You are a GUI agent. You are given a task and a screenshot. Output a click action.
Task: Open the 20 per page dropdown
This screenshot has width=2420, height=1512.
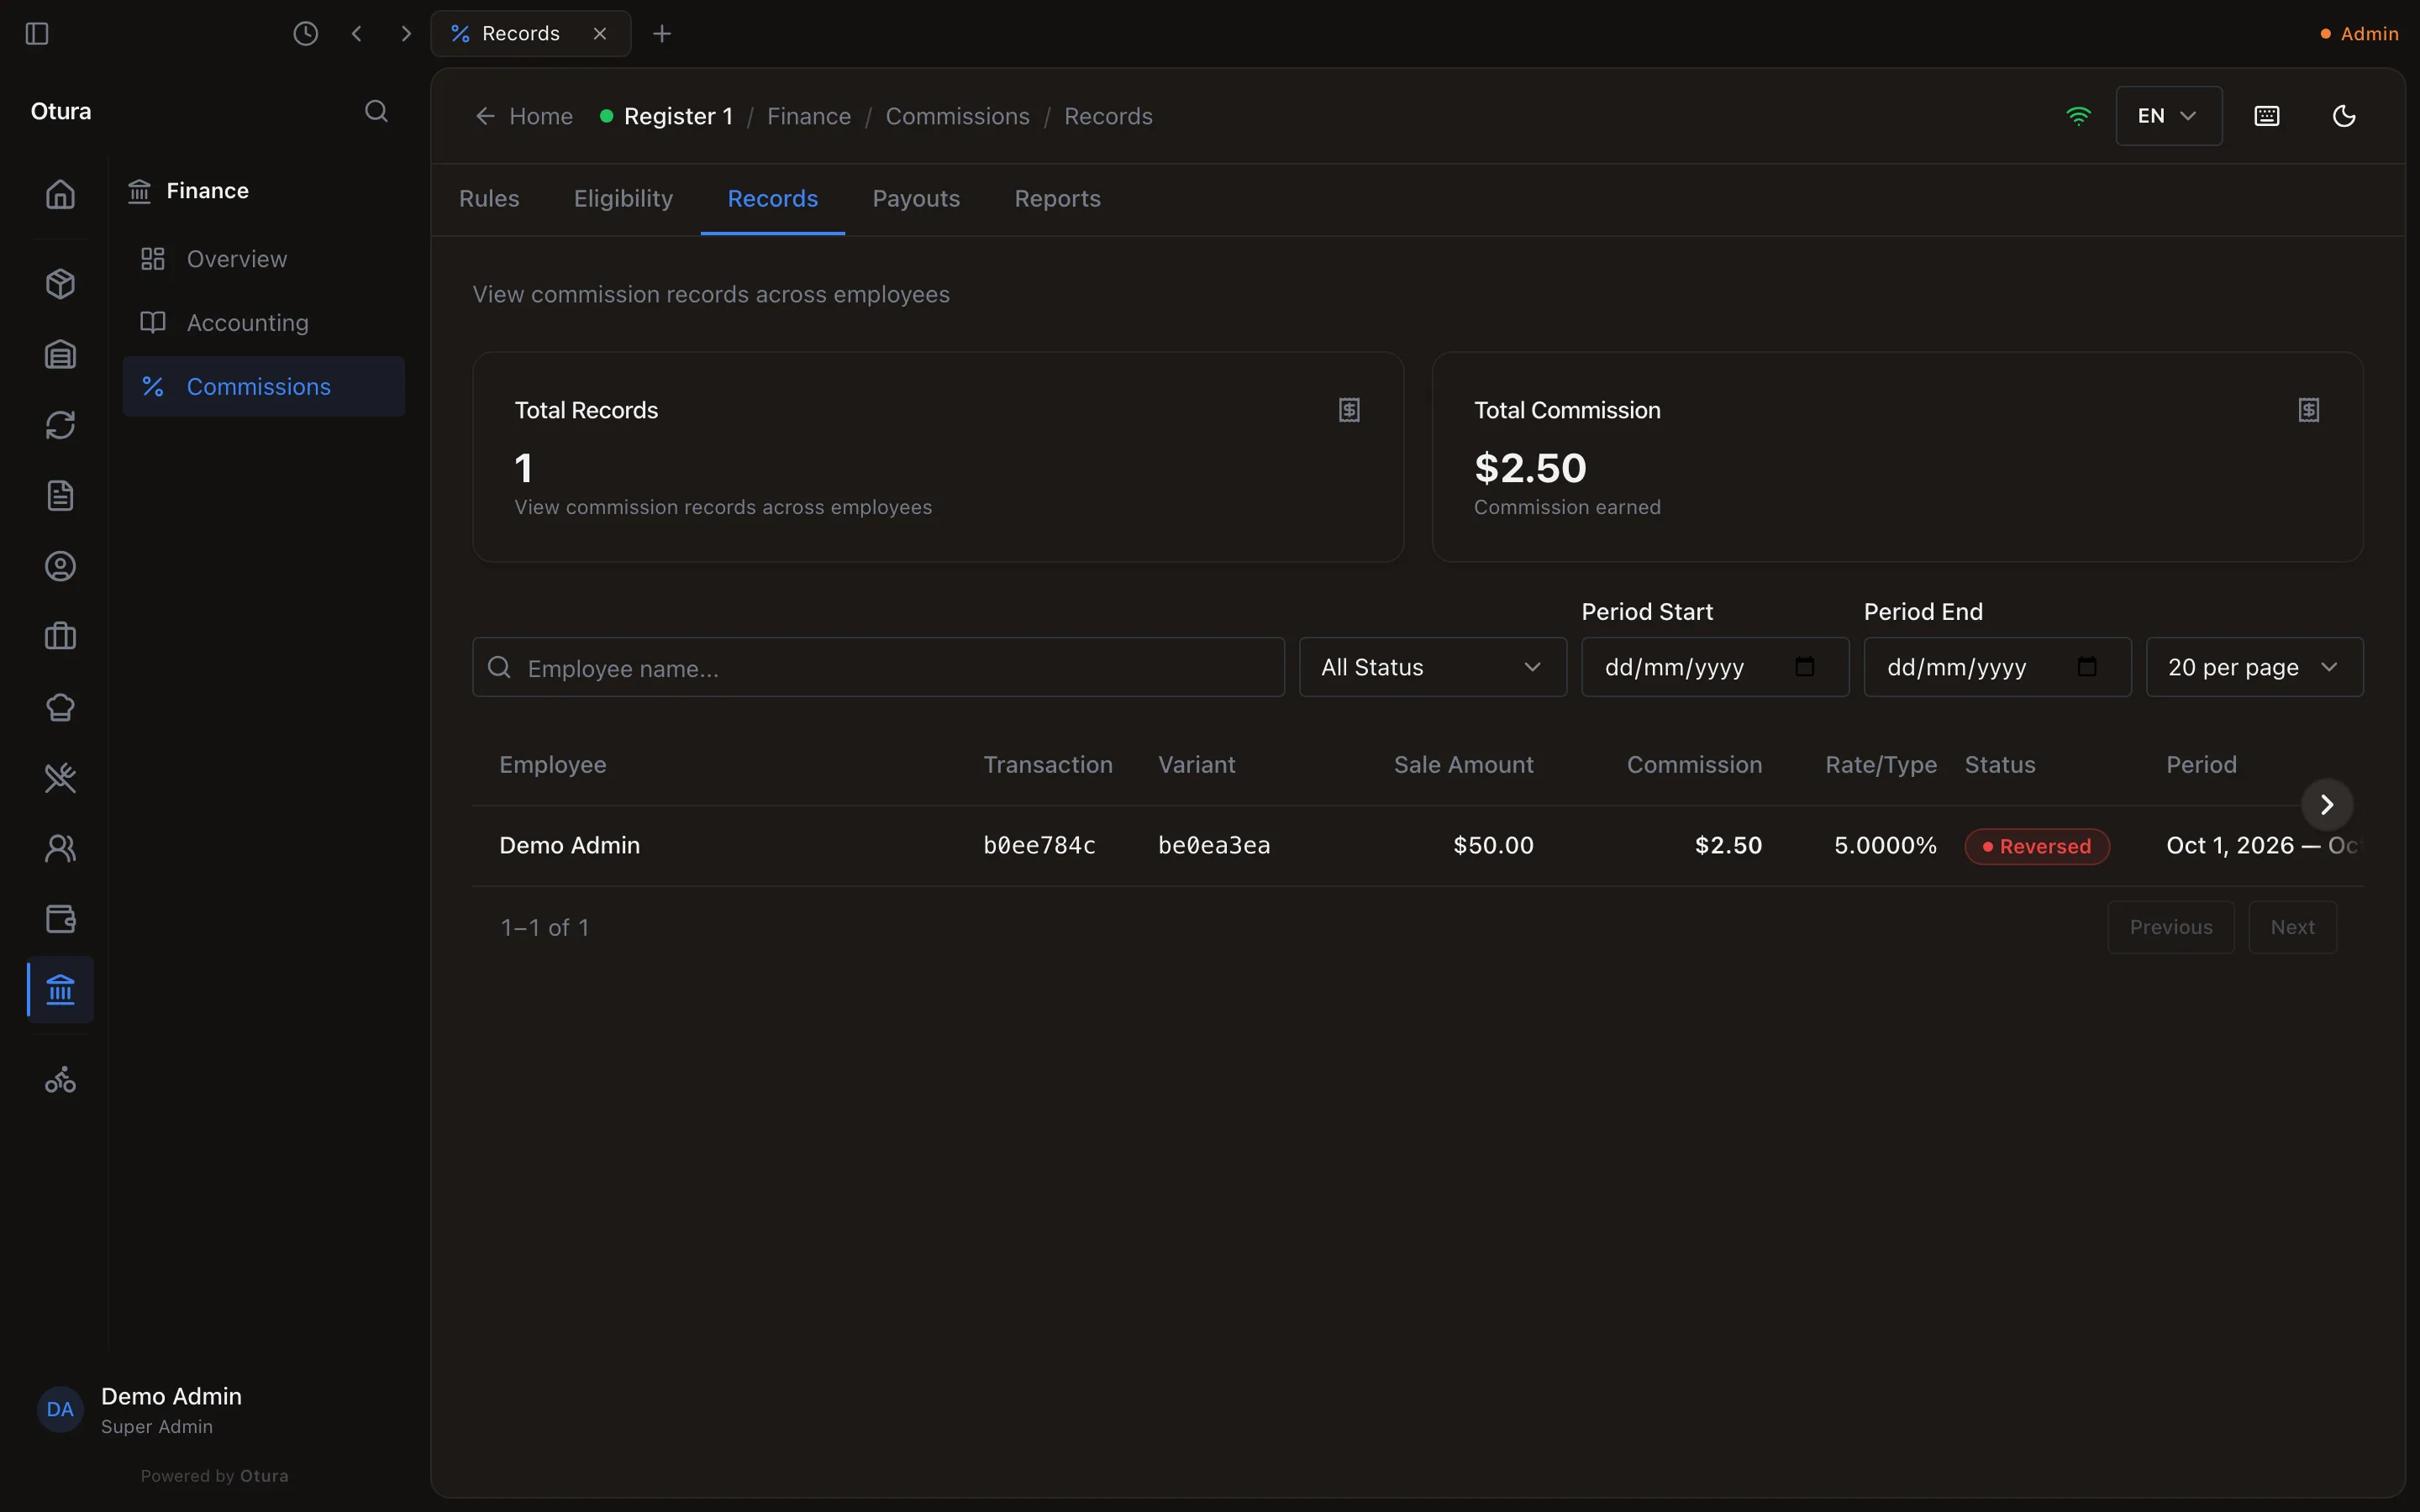pyautogui.click(x=2254, y=667)
